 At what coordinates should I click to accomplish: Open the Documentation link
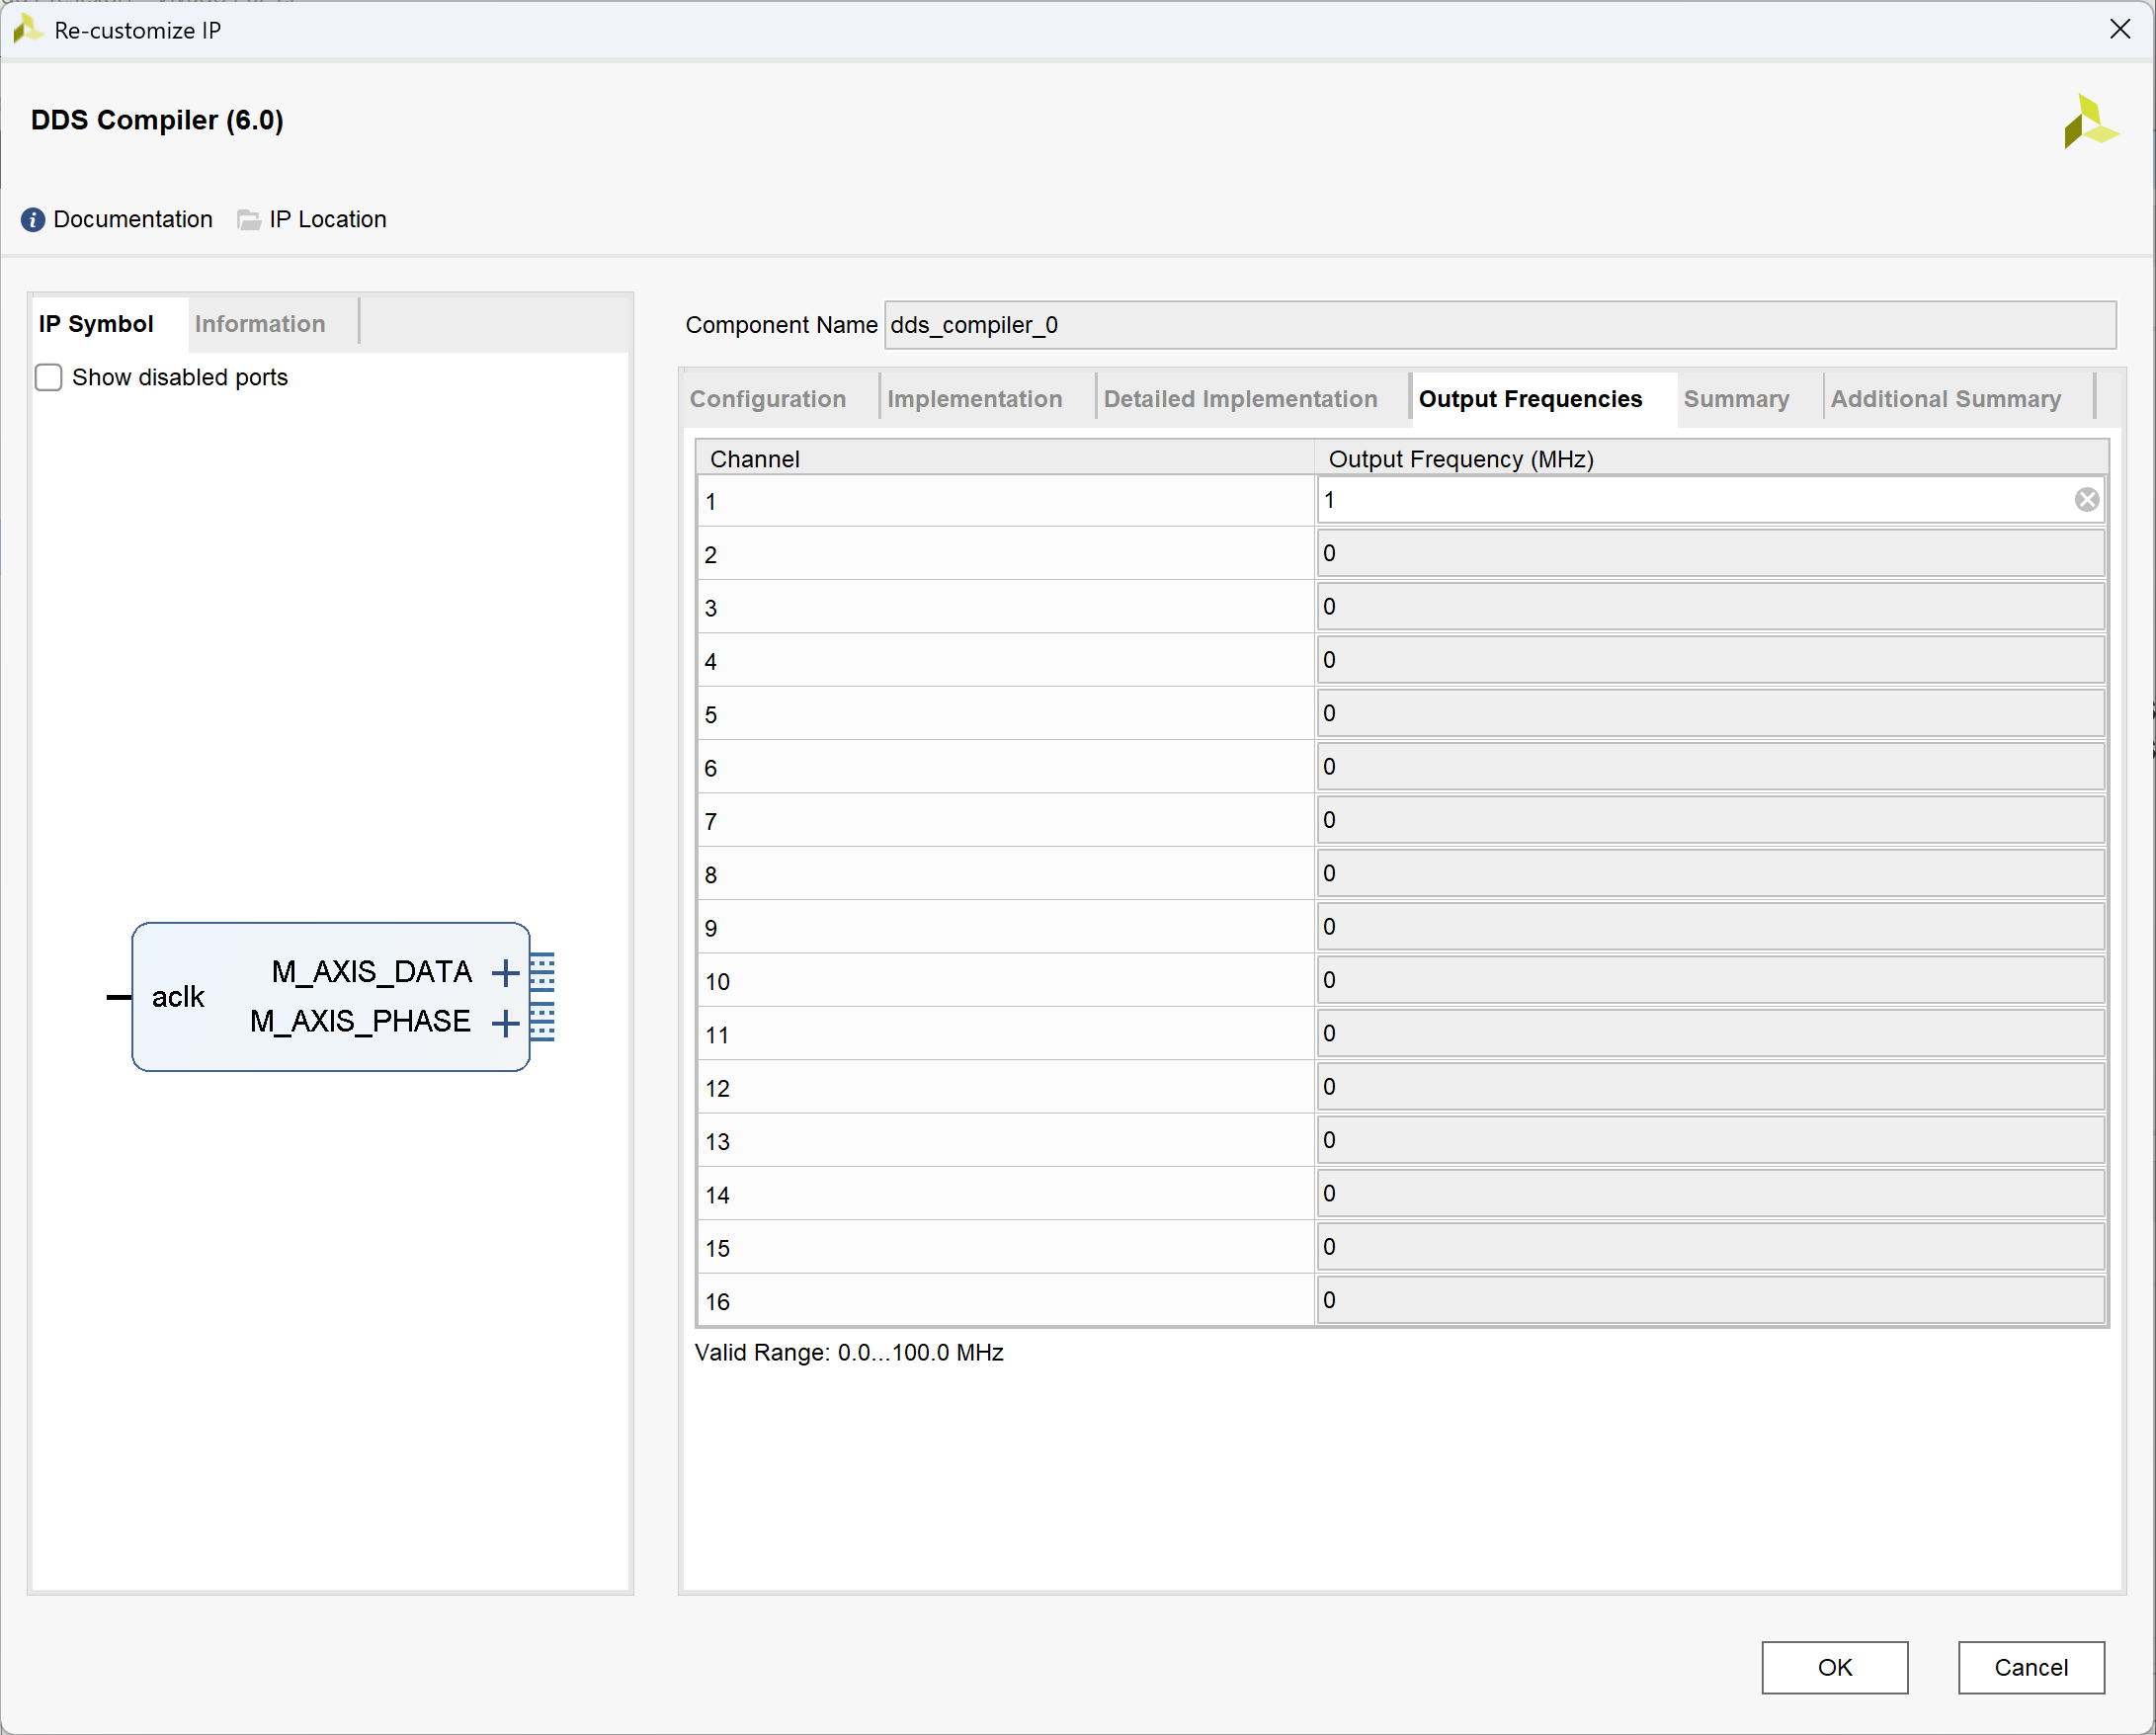tap(133, 220)
